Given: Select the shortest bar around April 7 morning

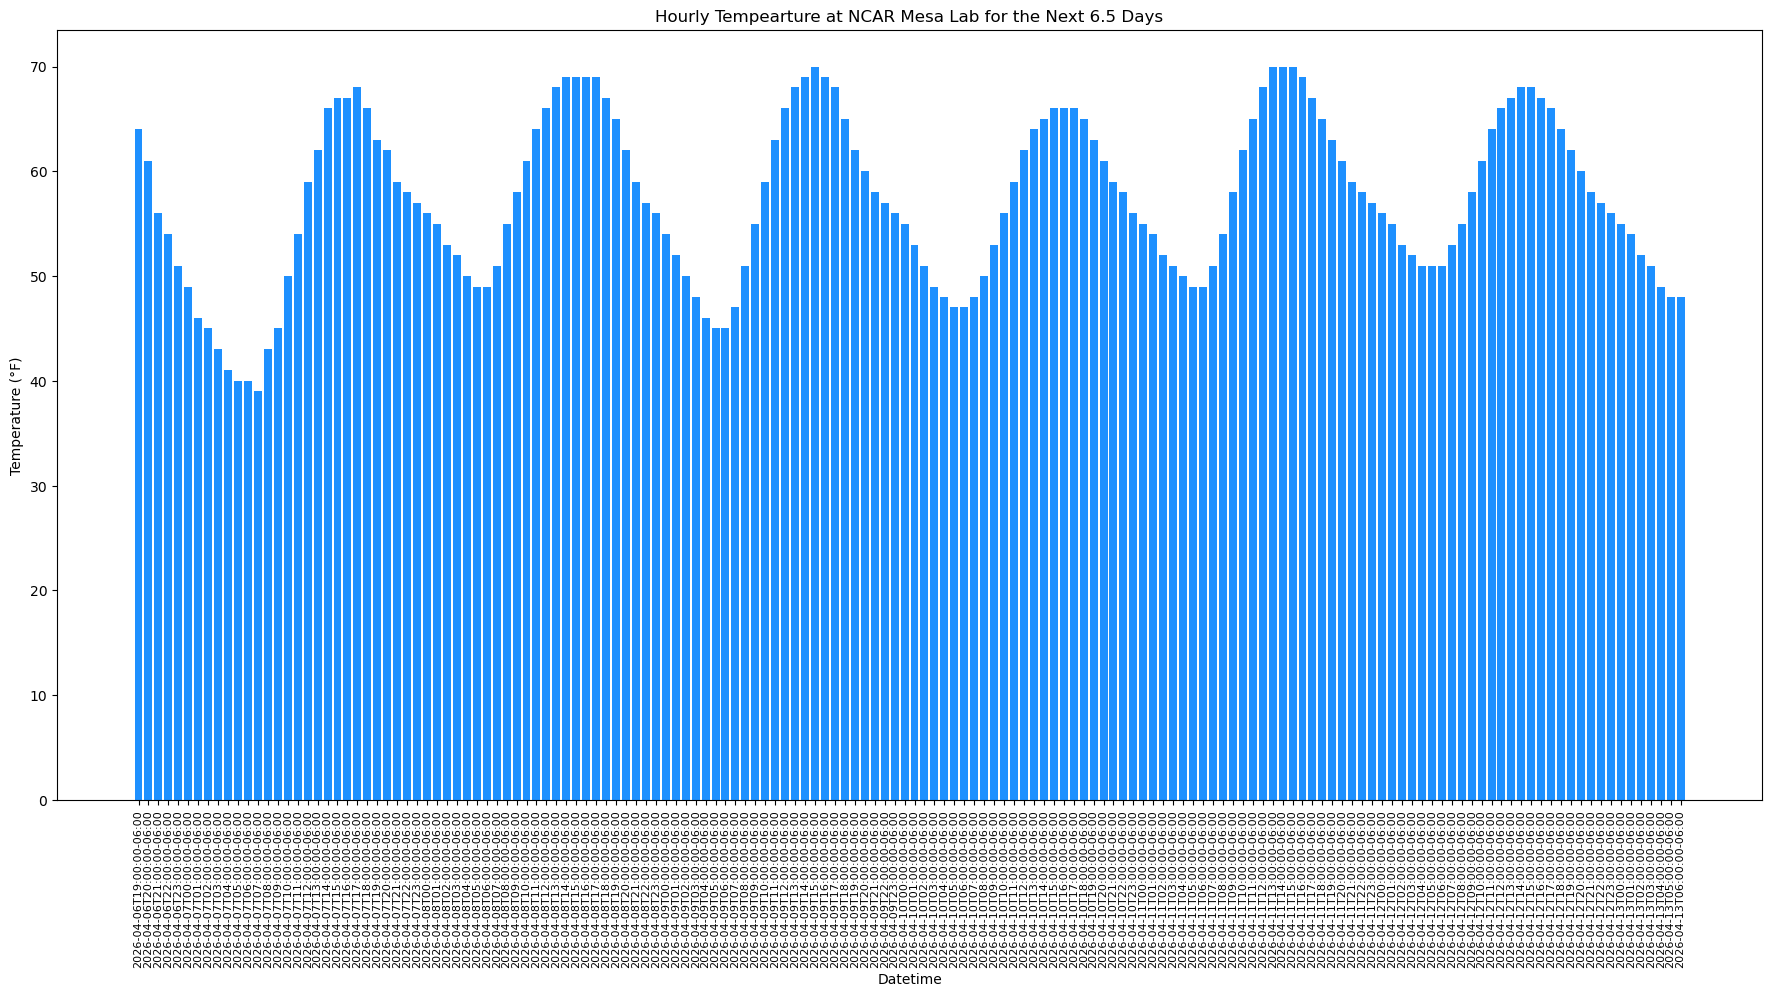Looking at the screenshot, I should tap(260, 600).
